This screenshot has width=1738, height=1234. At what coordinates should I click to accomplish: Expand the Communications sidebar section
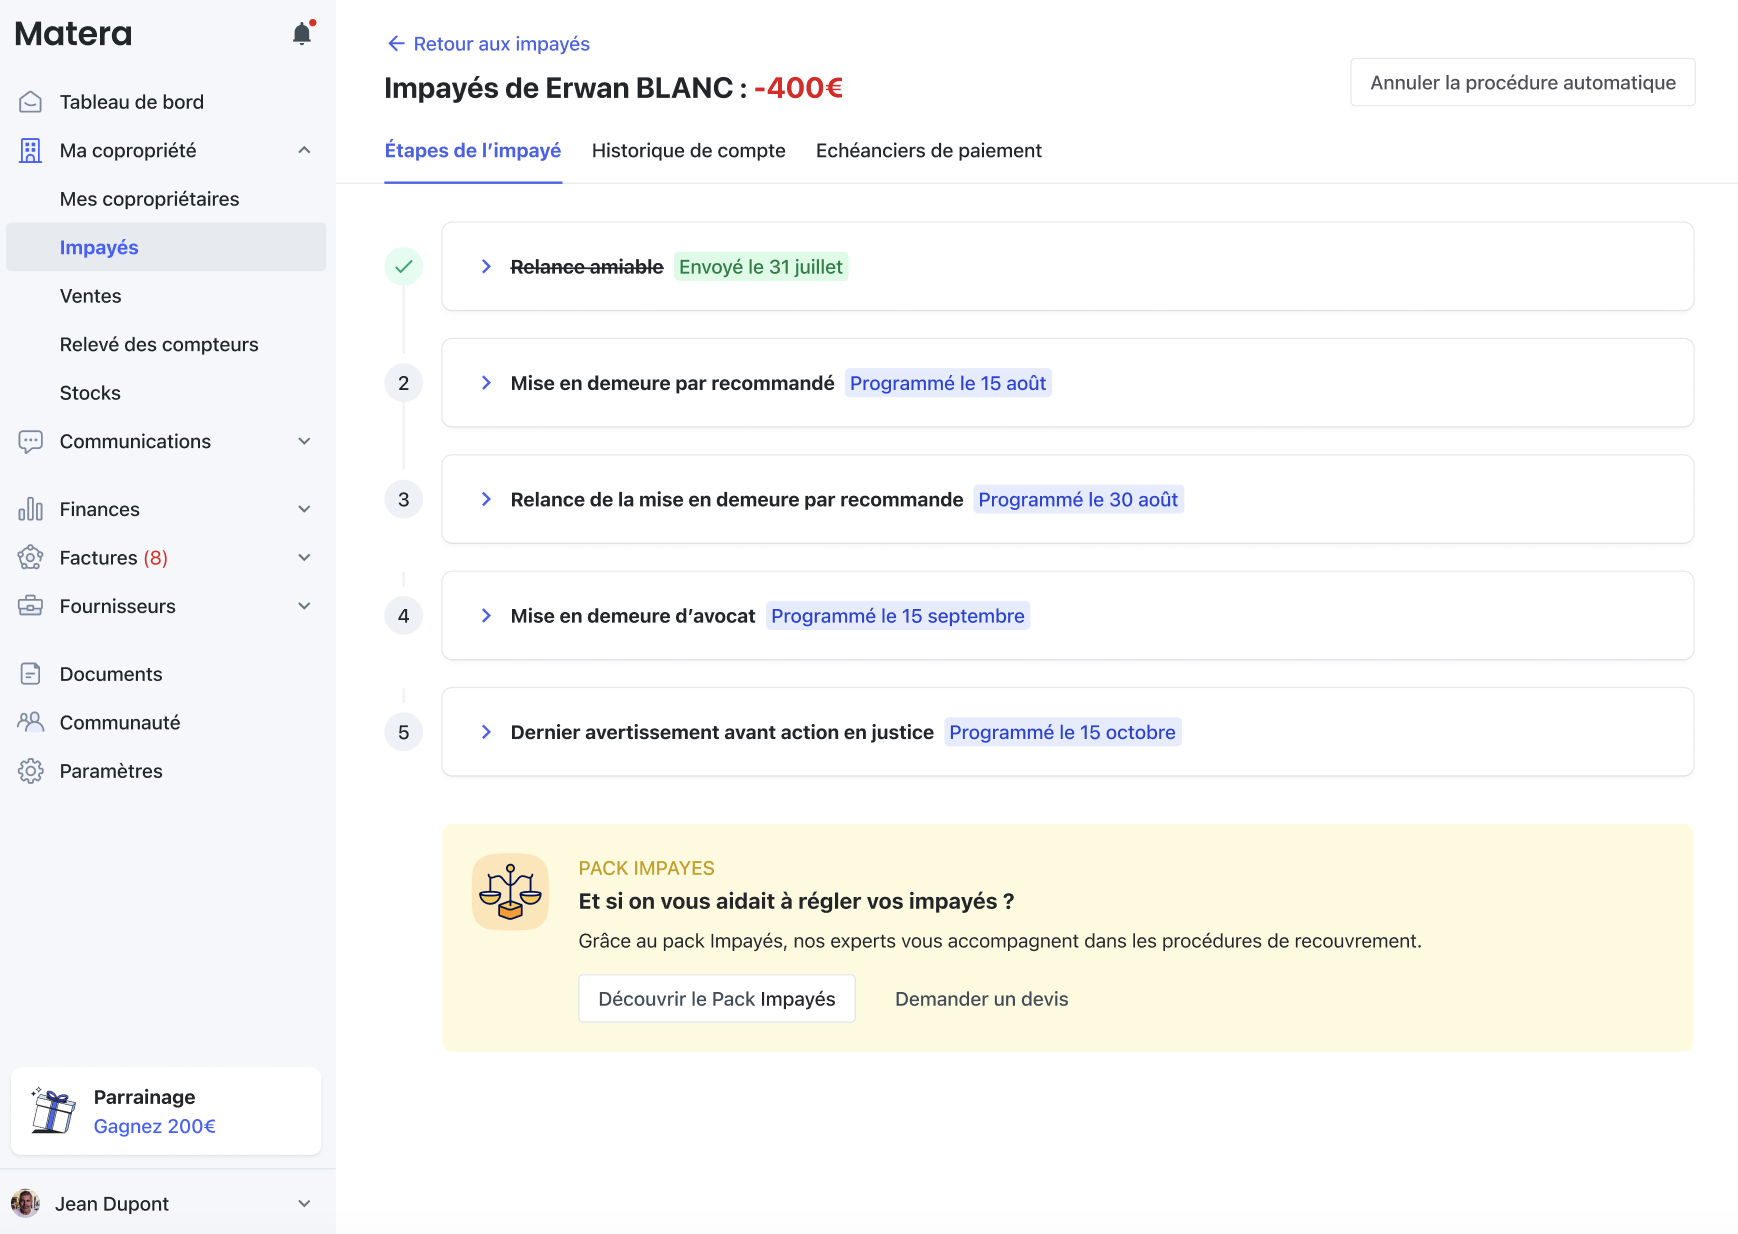tap(304, 441)
